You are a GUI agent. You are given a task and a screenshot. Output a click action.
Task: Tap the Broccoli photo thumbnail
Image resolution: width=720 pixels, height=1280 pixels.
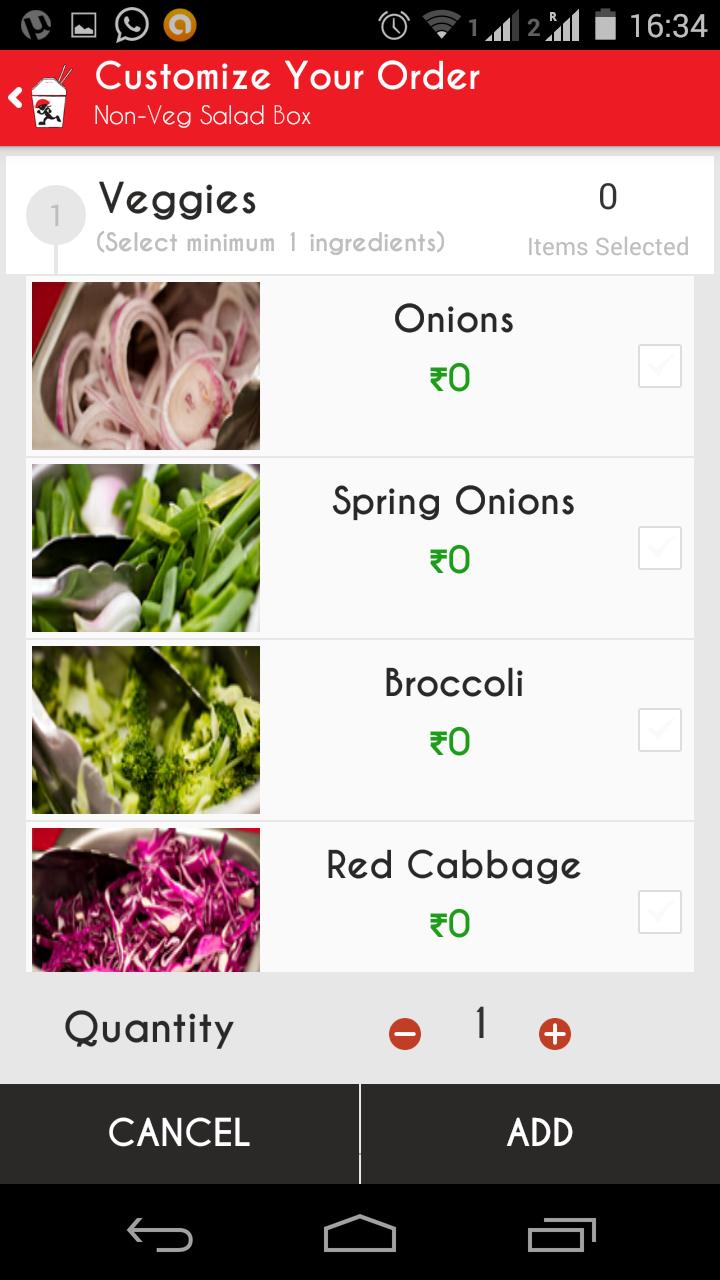pos(146,730)
